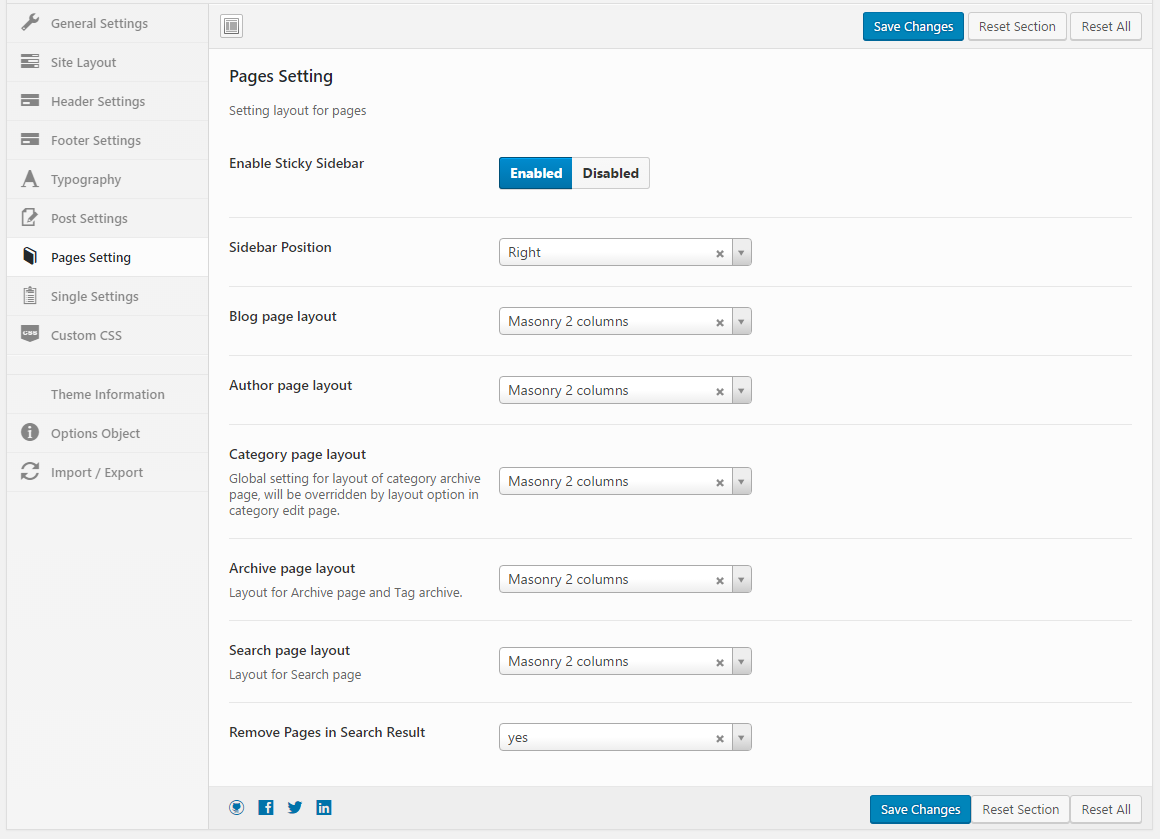Click the expand-all-sections icon in top bar

[231, 27]
